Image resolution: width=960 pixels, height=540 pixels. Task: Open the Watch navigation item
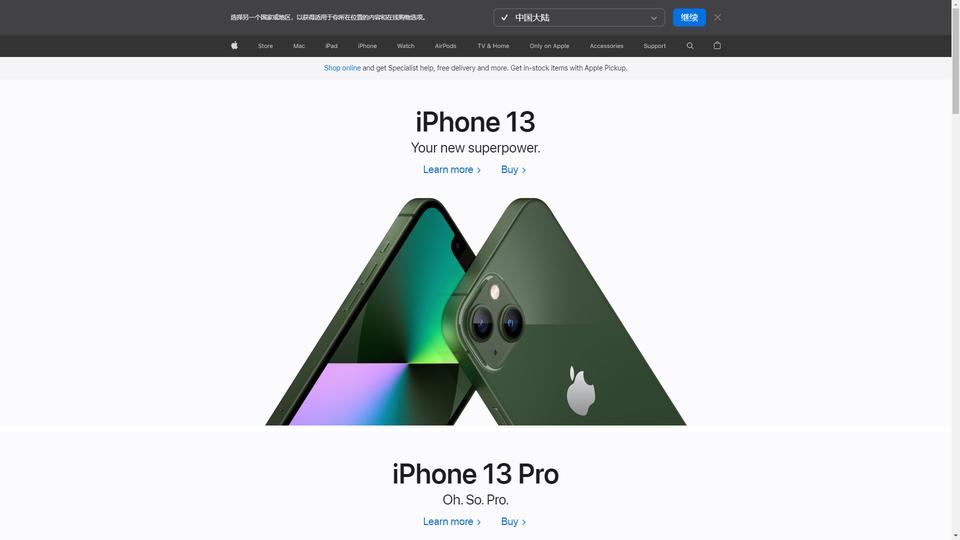click(405, 46)
